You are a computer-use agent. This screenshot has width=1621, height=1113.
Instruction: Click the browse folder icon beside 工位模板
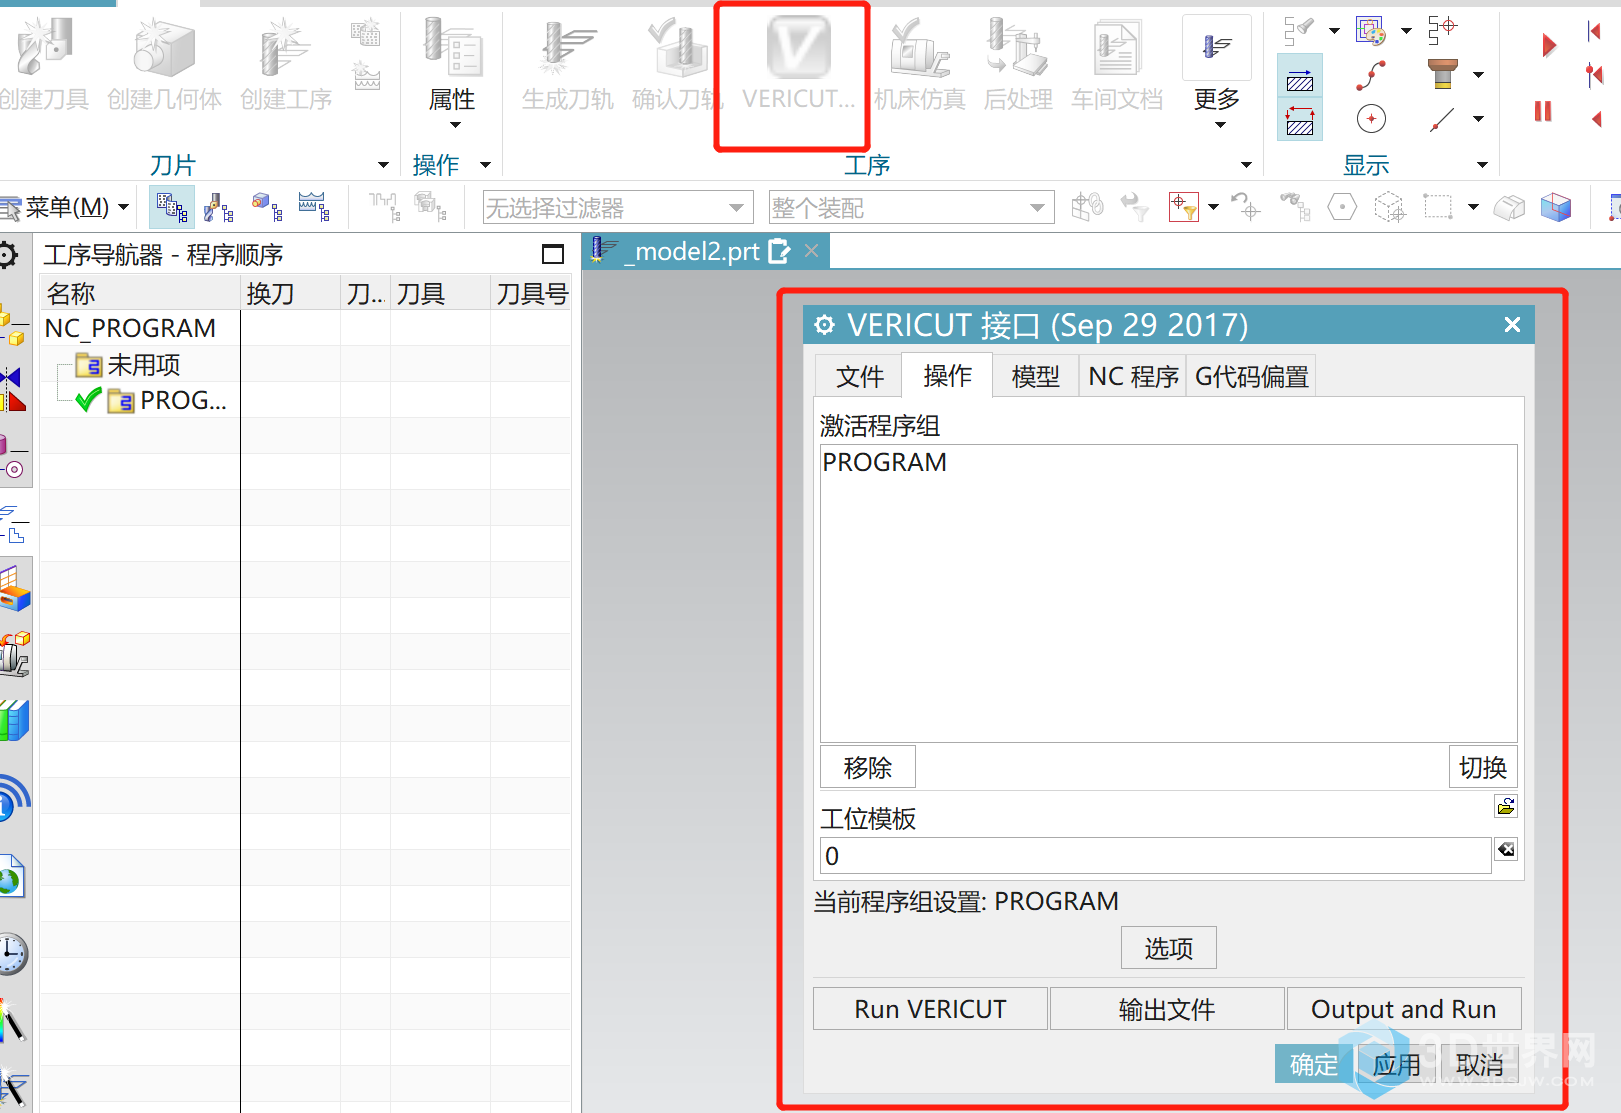click(x=1506, y=806)
